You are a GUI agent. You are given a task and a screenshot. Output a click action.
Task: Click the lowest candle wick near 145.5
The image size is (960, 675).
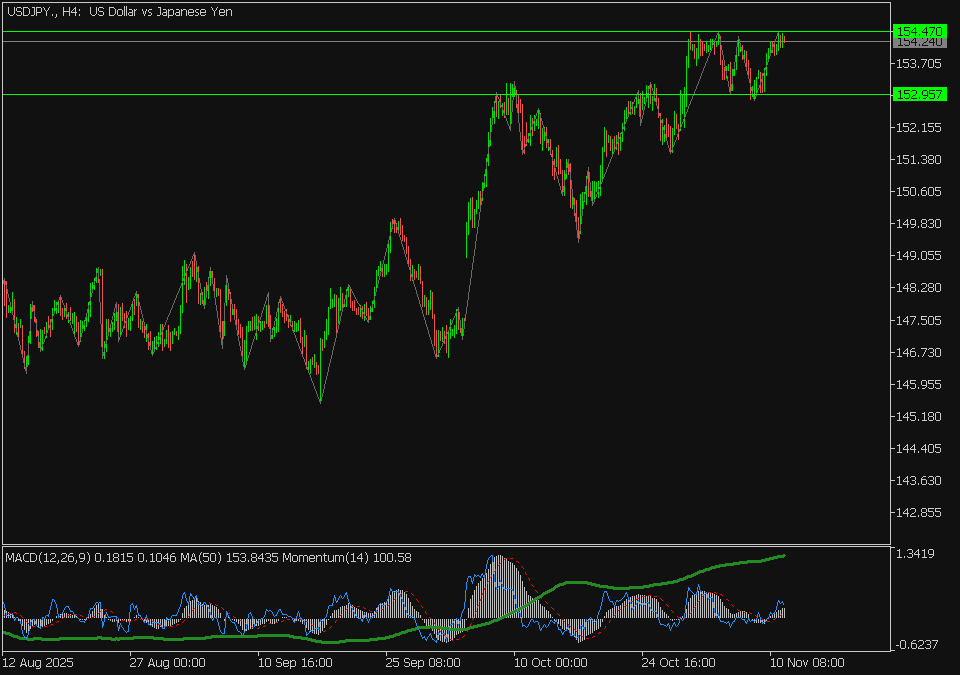[320, 400]
